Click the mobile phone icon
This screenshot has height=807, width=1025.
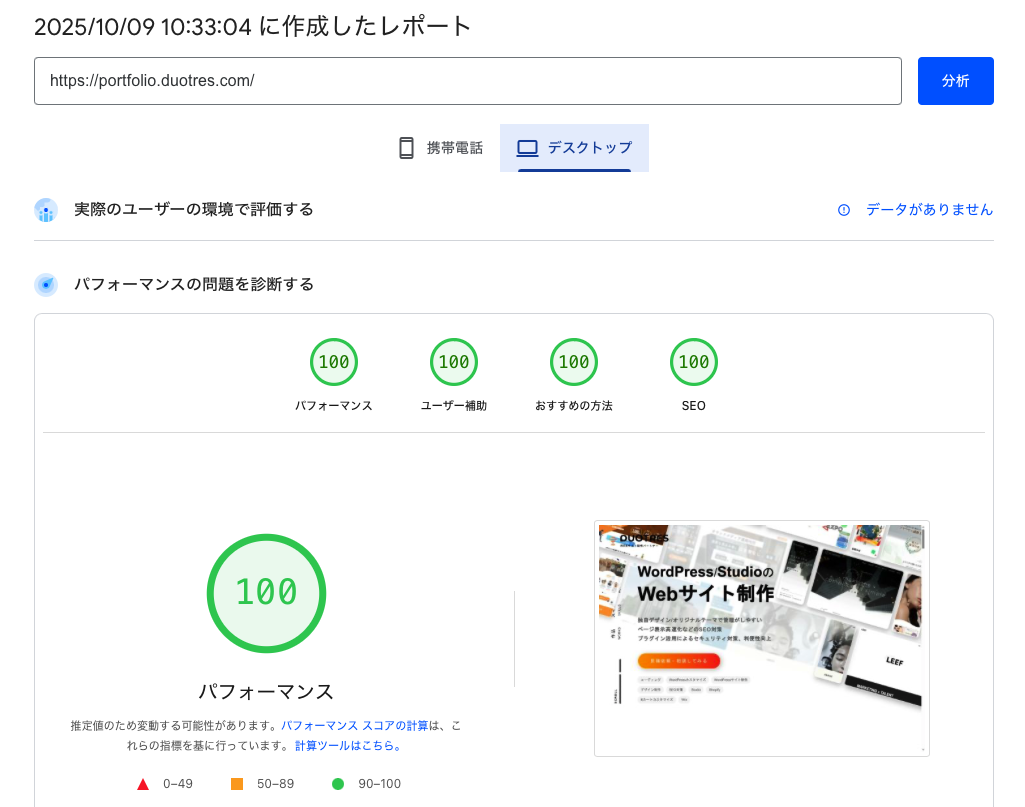coord(406,148)
